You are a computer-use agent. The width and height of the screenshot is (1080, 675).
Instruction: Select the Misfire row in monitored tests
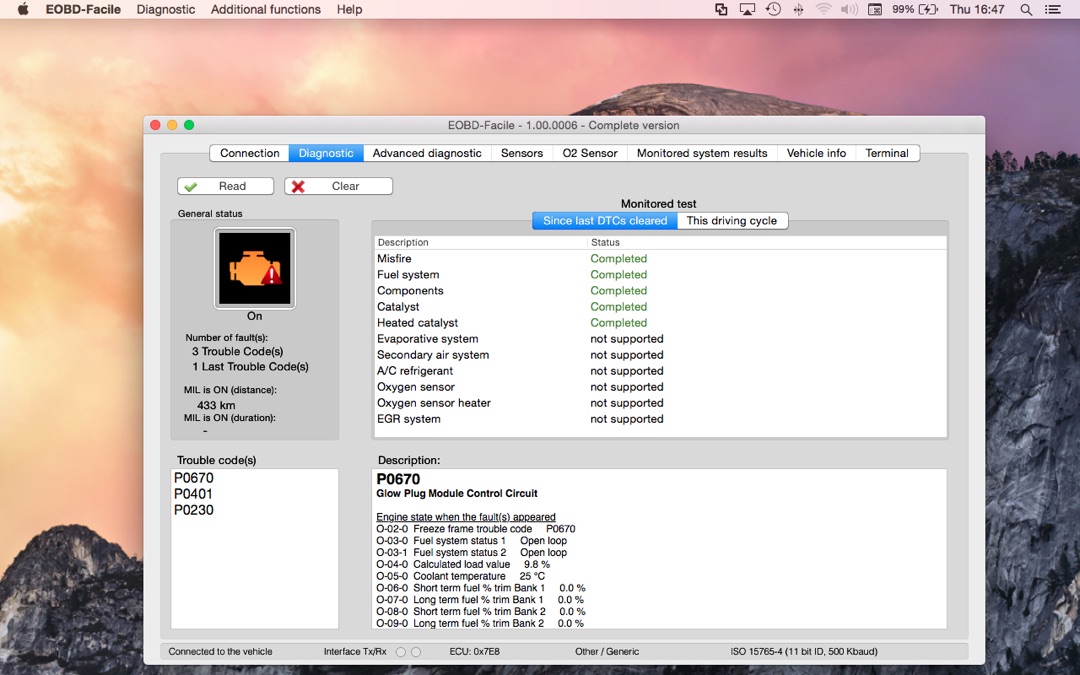pyautogui.click(x=395, y=259)
